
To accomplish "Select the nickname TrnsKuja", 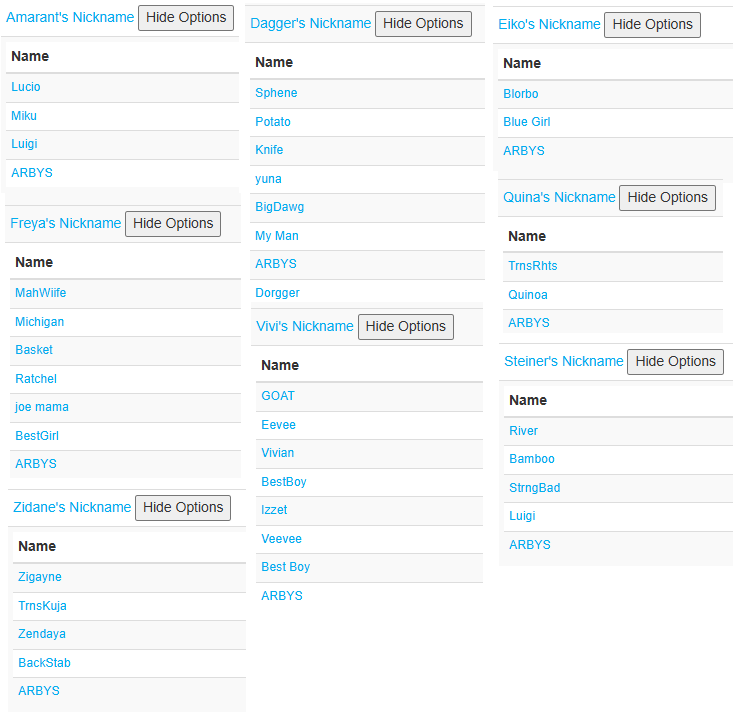I will pyautogui.click(x=43, y=606).
